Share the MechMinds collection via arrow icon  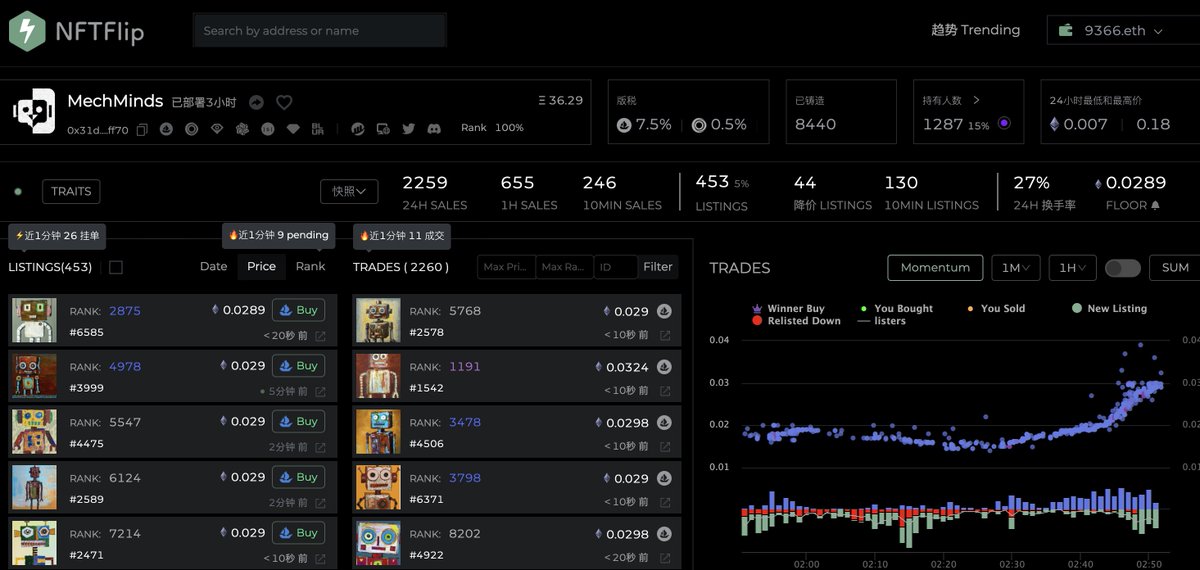[x=256, y=102]
